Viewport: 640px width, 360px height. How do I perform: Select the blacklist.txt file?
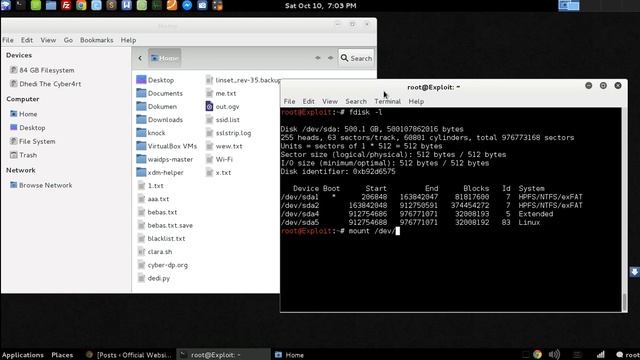[161, 238]
